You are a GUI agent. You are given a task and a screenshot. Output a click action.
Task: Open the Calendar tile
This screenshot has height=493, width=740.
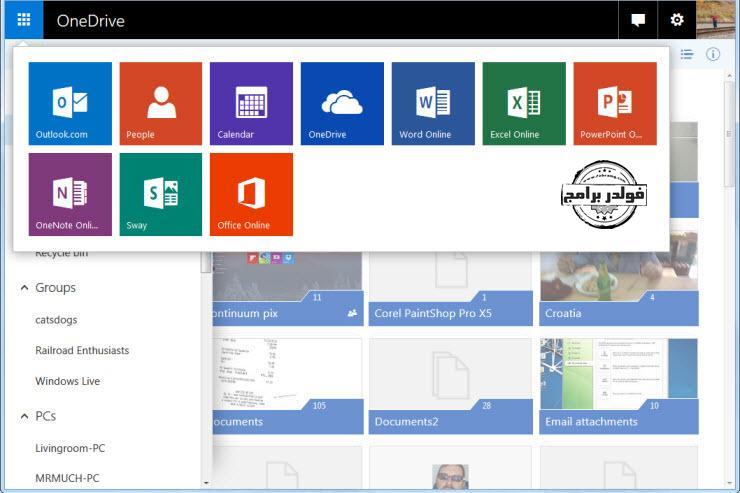click(x=252, y=103)
